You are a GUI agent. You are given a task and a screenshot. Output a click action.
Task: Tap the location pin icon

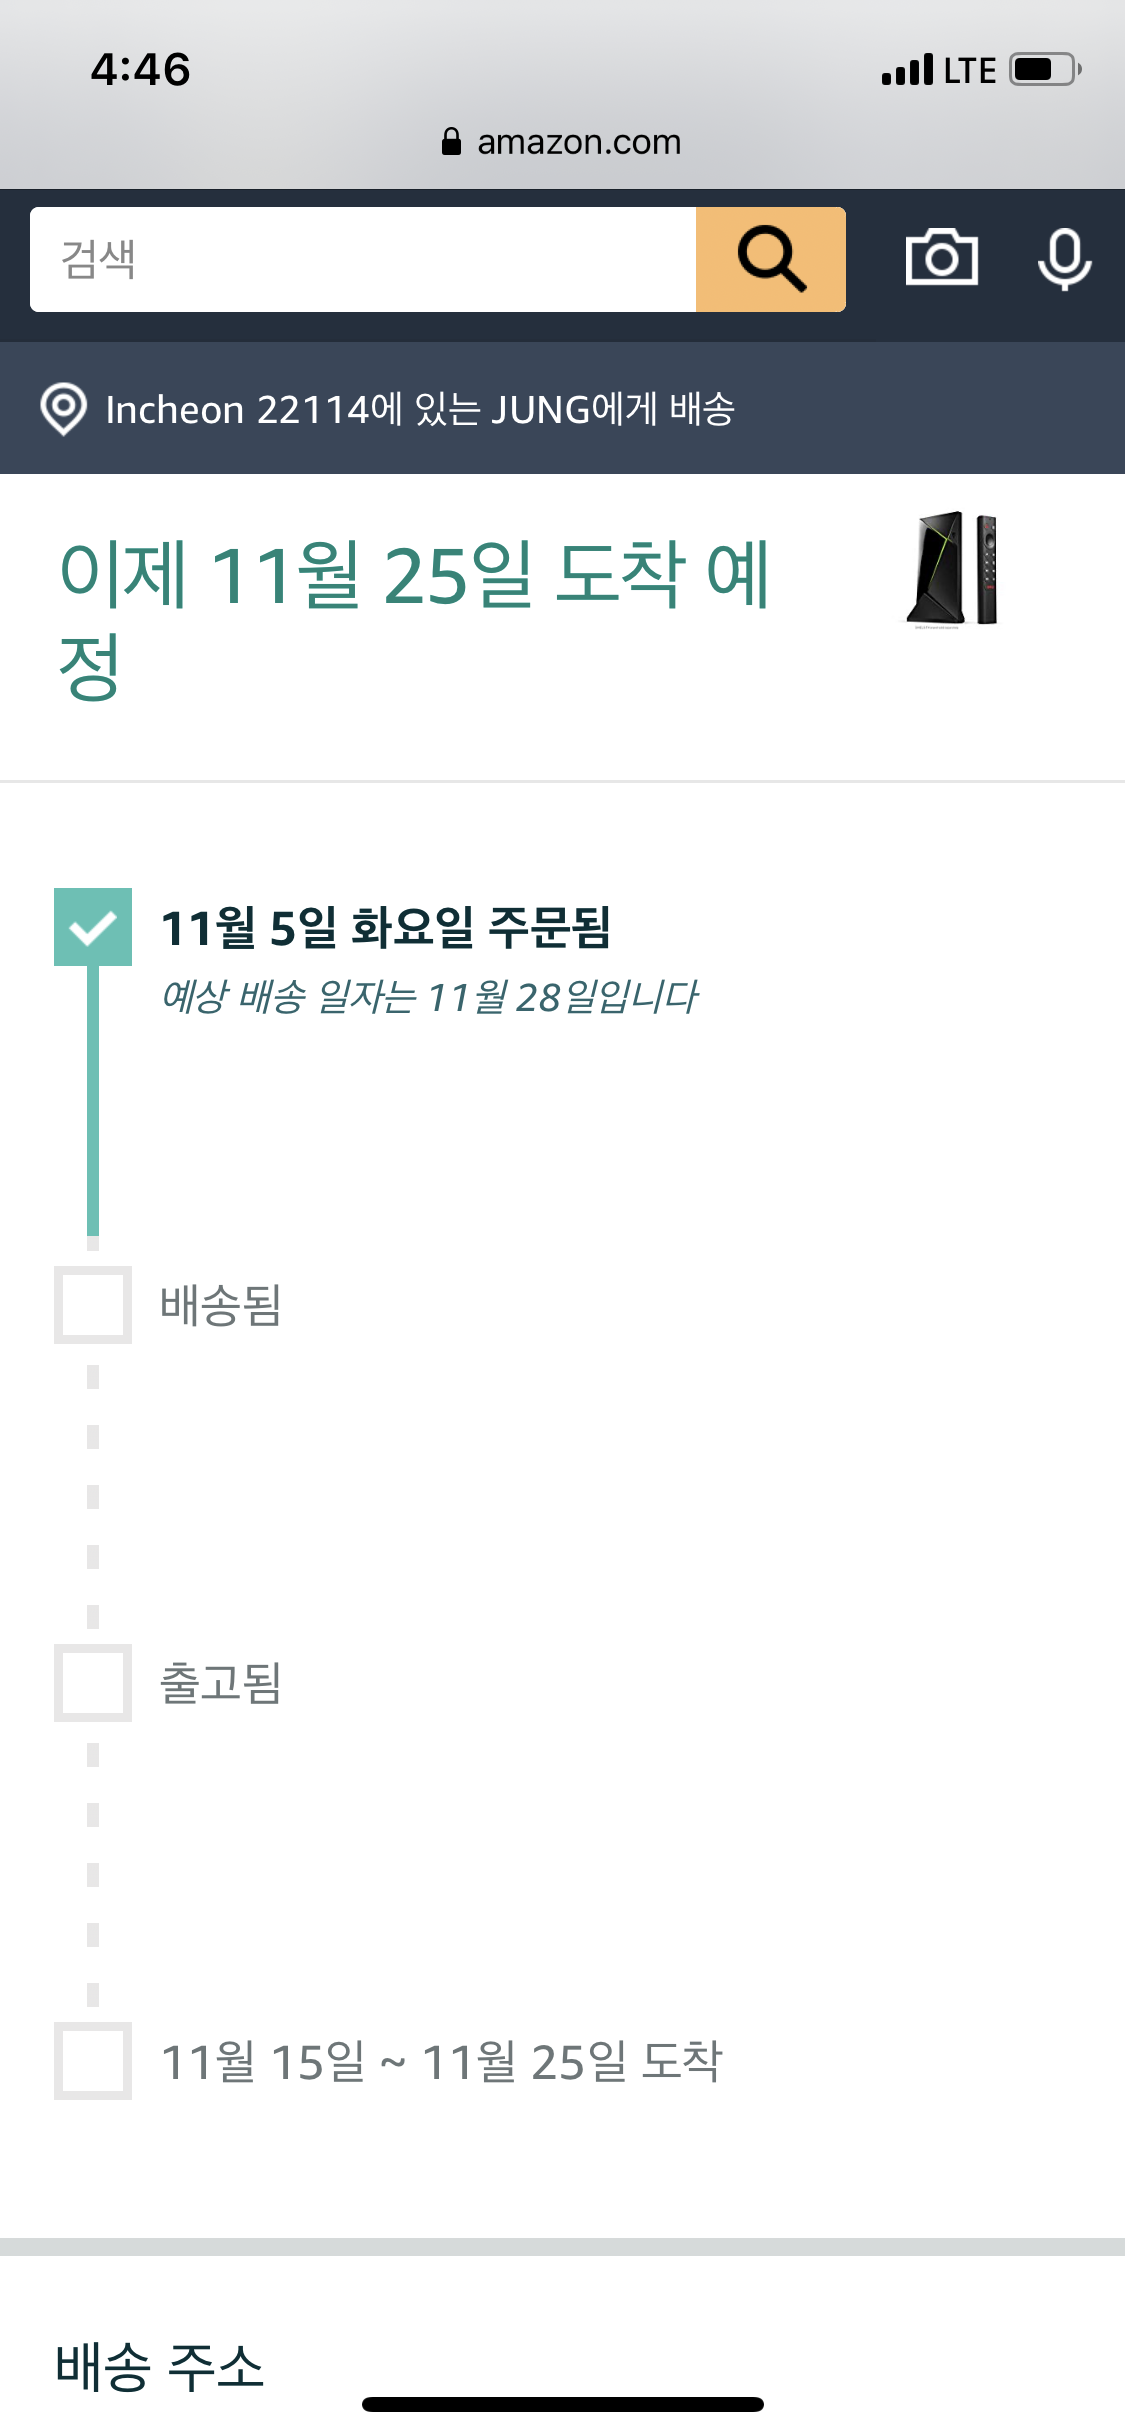coord(63,409)
